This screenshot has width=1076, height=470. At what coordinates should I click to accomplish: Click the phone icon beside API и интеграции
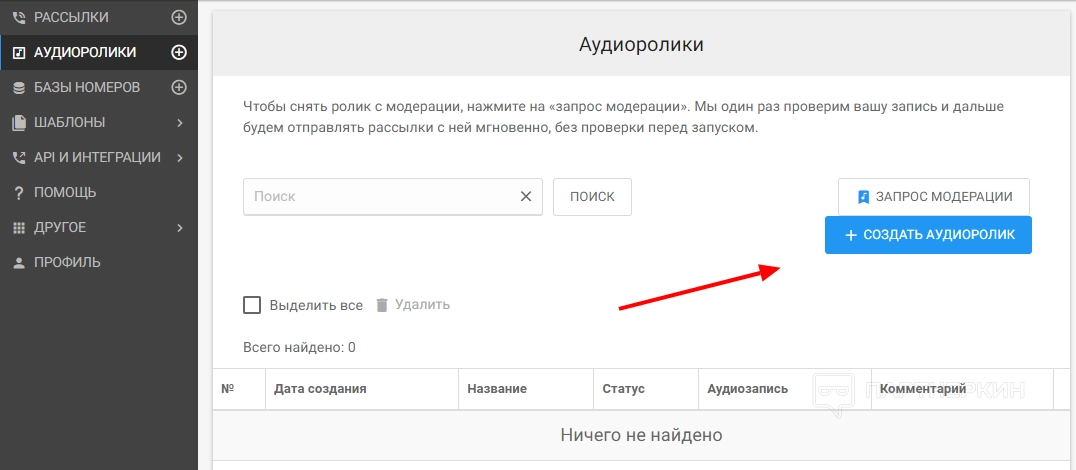19,158
